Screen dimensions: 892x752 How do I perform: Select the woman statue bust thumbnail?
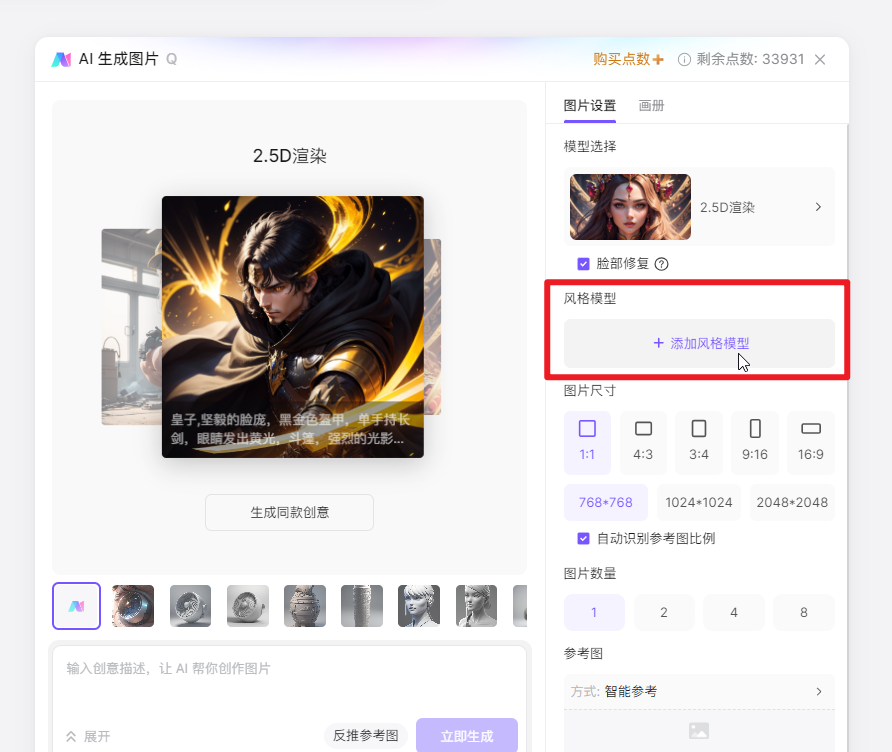(476, 606)
